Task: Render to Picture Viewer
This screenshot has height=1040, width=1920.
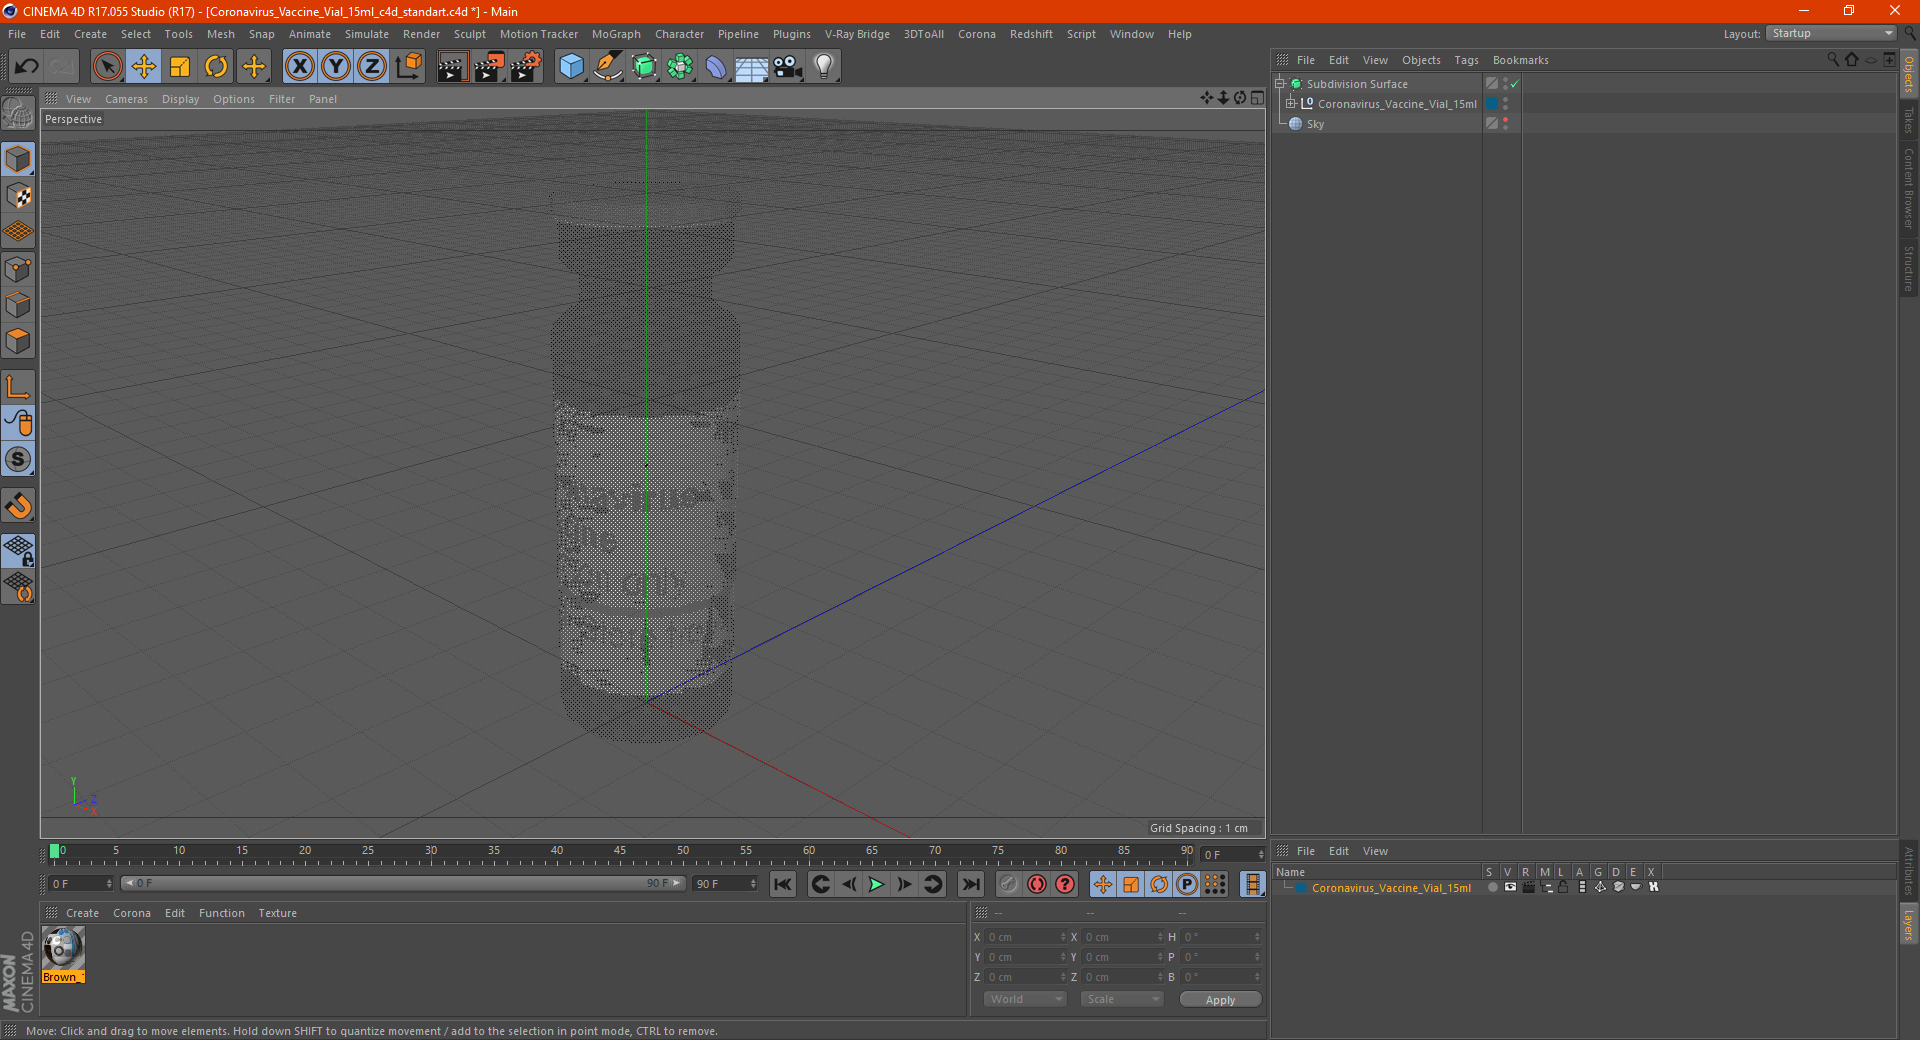Action: [489, 67]
